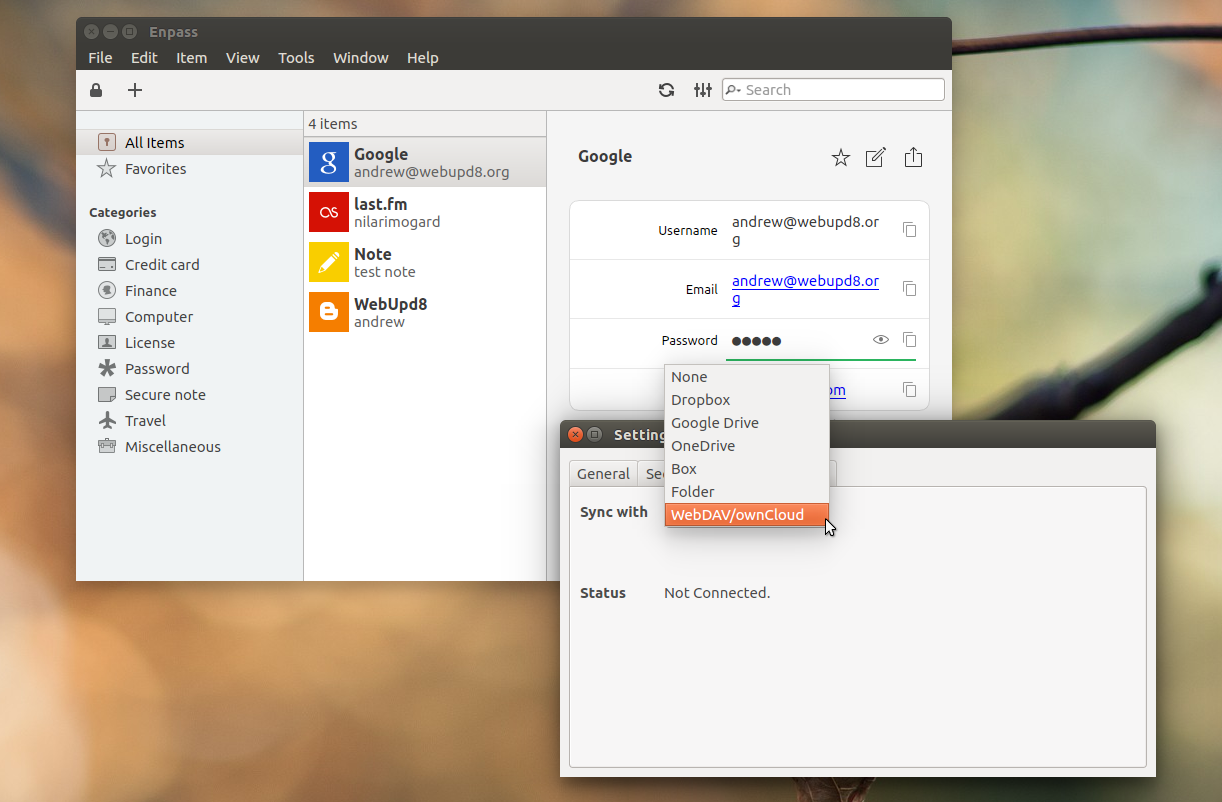Click the 'Not Connected.' status text
The width and height of the screenshot is (1222, 802).
tap(717, 593)
